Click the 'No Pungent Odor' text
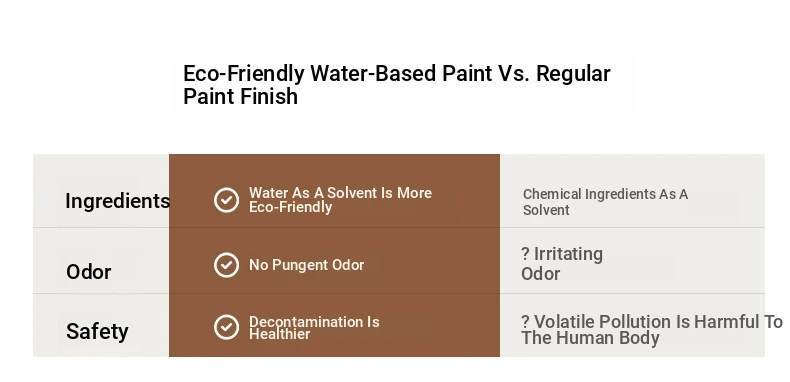This screenshot has width=790, height=382. click(306, 265)
